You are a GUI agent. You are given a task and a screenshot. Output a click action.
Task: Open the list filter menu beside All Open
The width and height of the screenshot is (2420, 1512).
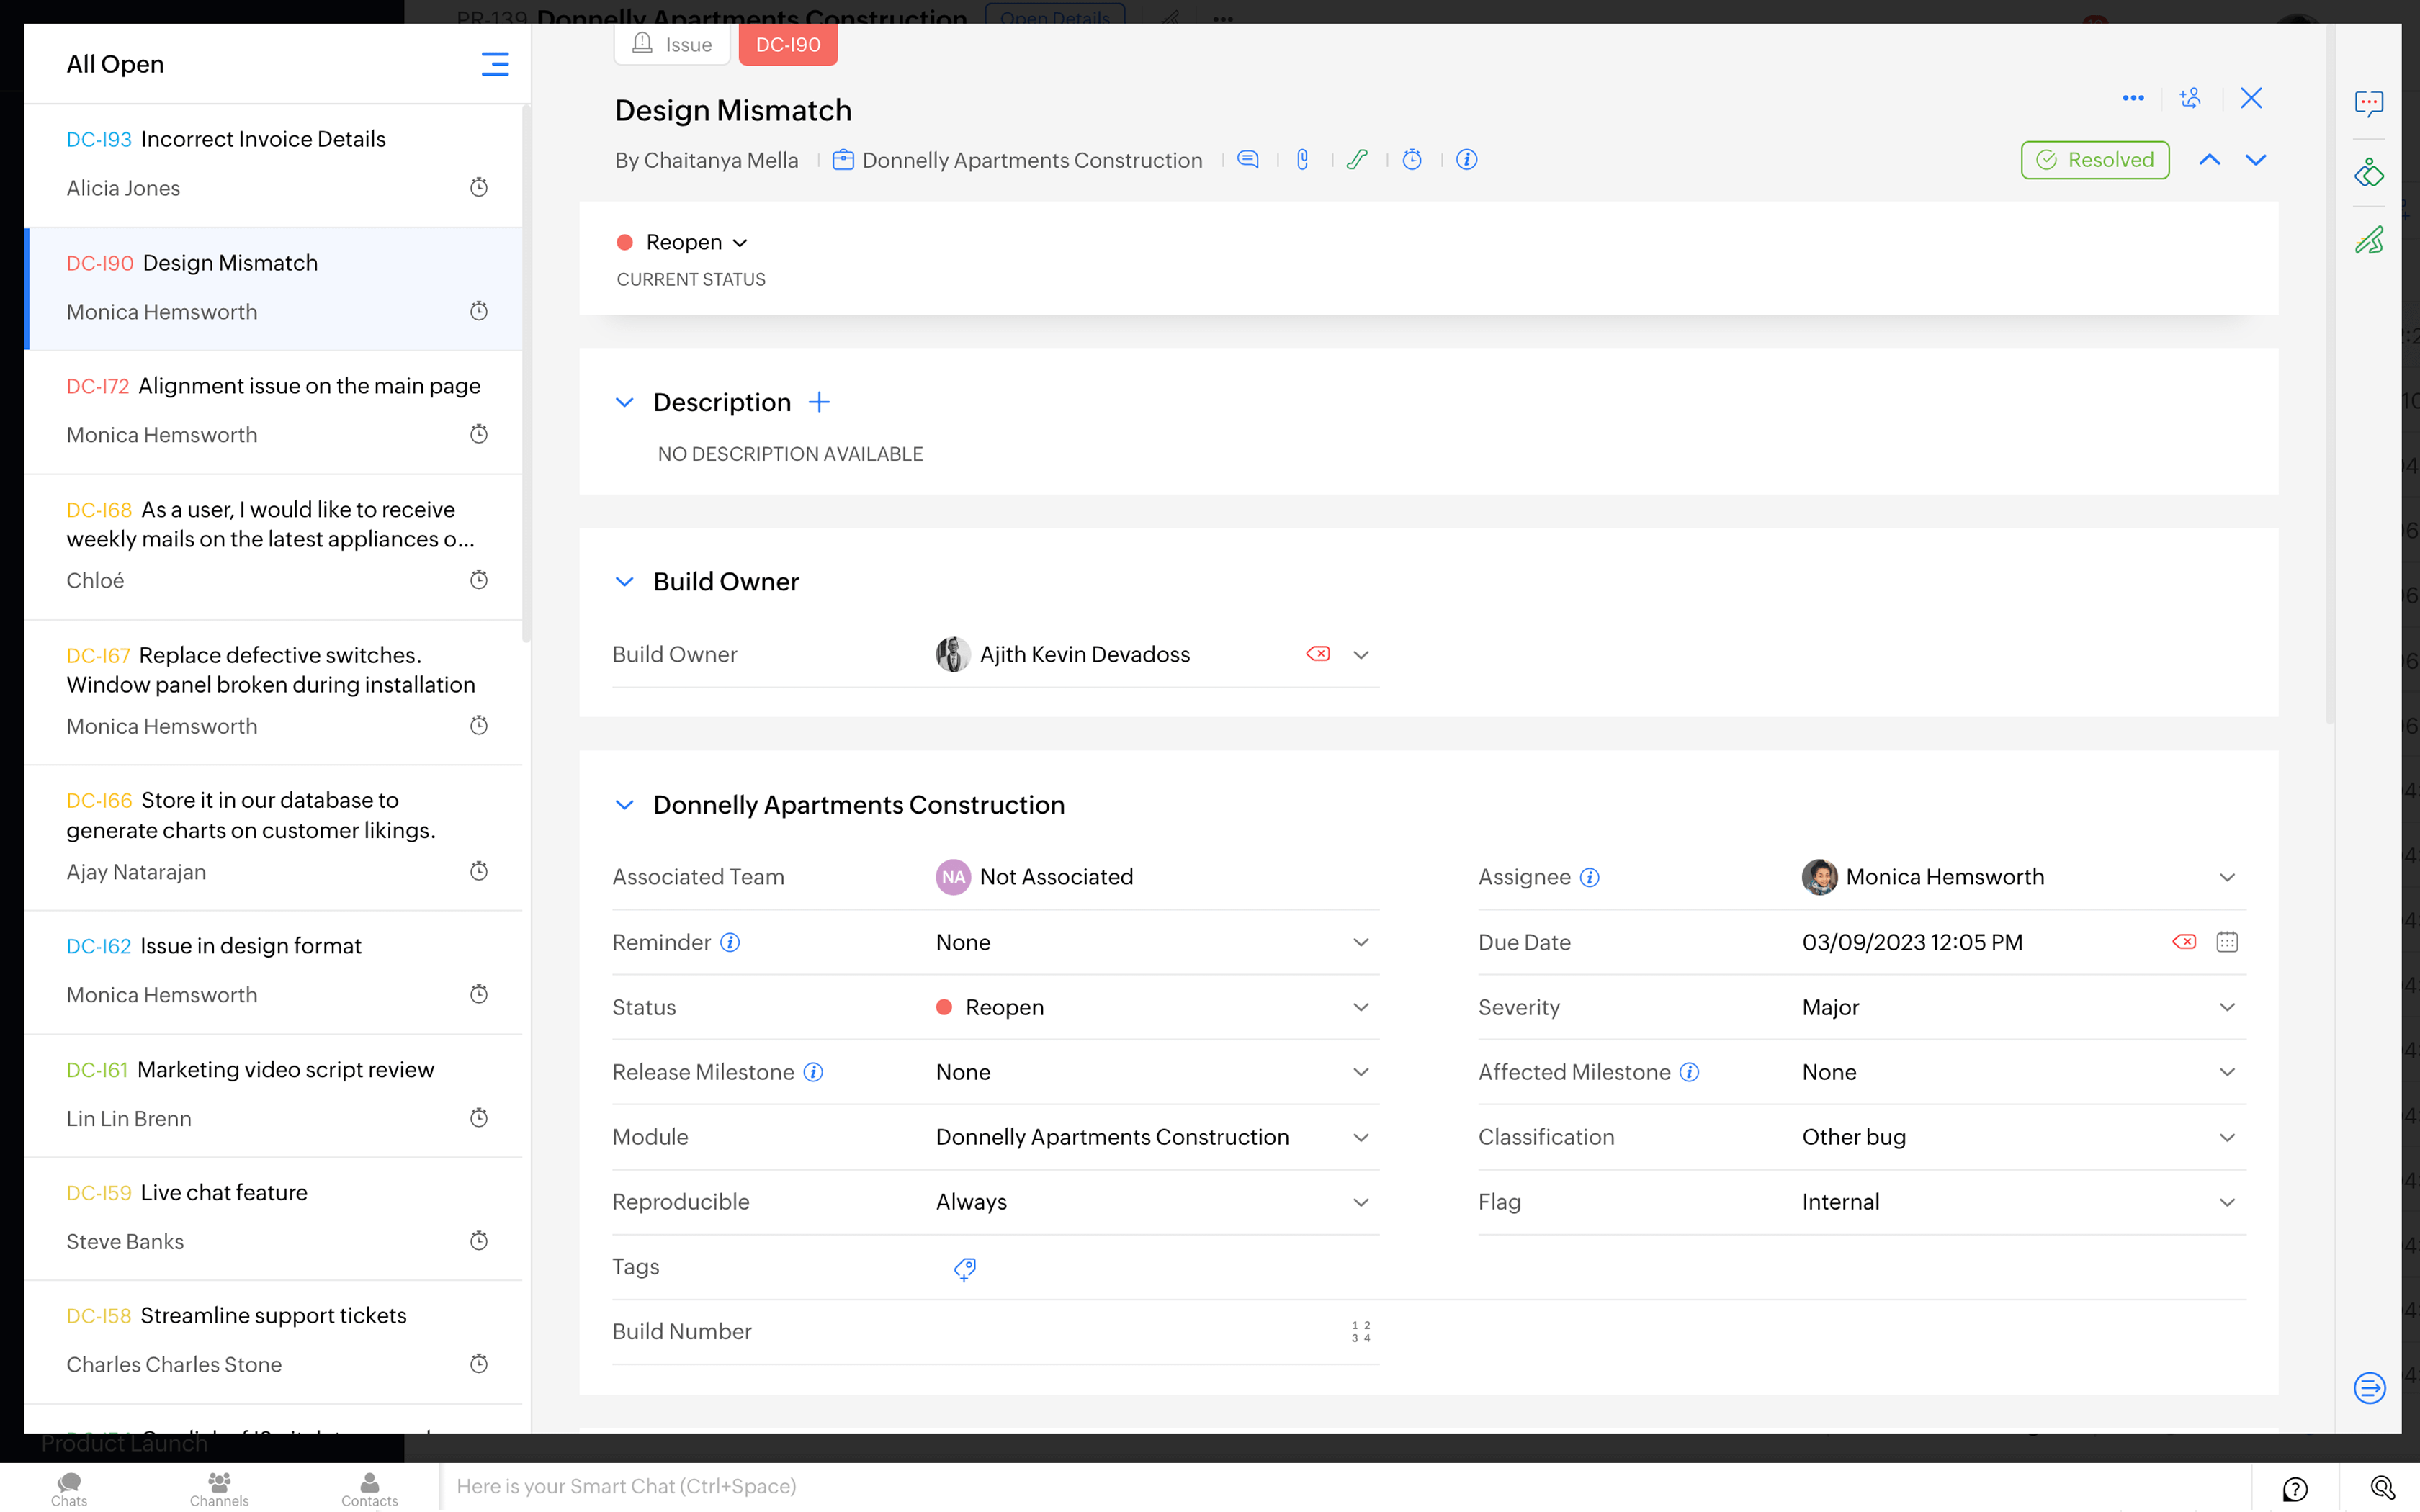click(494, 64)
